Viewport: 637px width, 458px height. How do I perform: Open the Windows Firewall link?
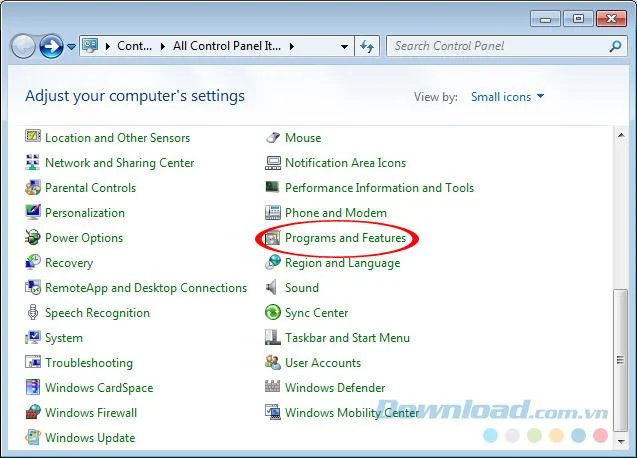91,412
